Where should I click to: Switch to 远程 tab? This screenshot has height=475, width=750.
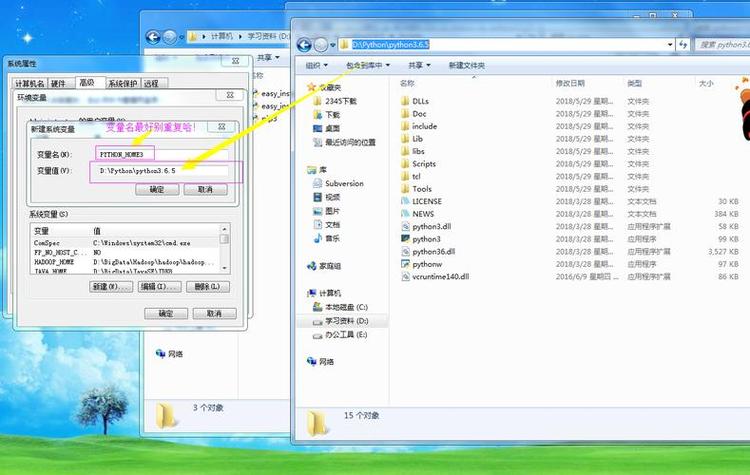(152, 83)
